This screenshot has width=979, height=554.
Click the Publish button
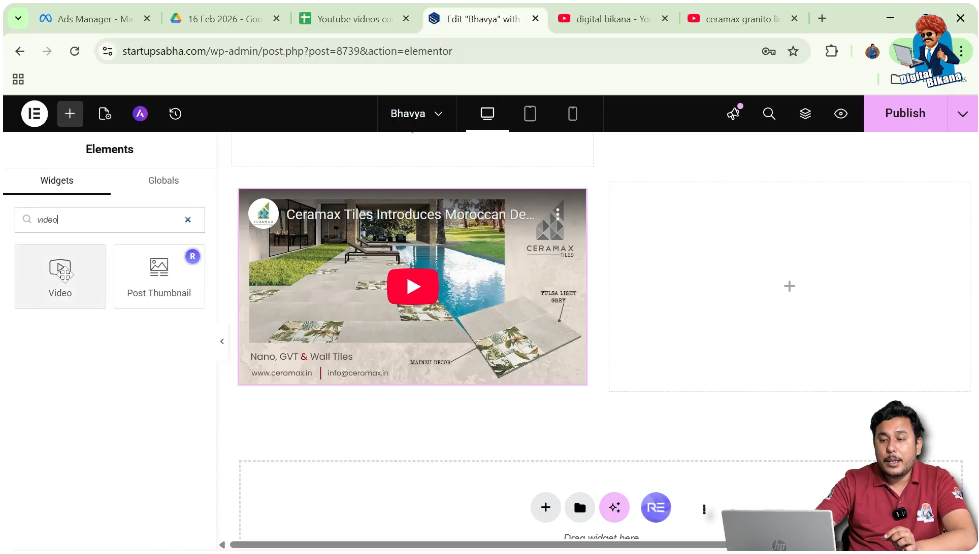point(905,113)
